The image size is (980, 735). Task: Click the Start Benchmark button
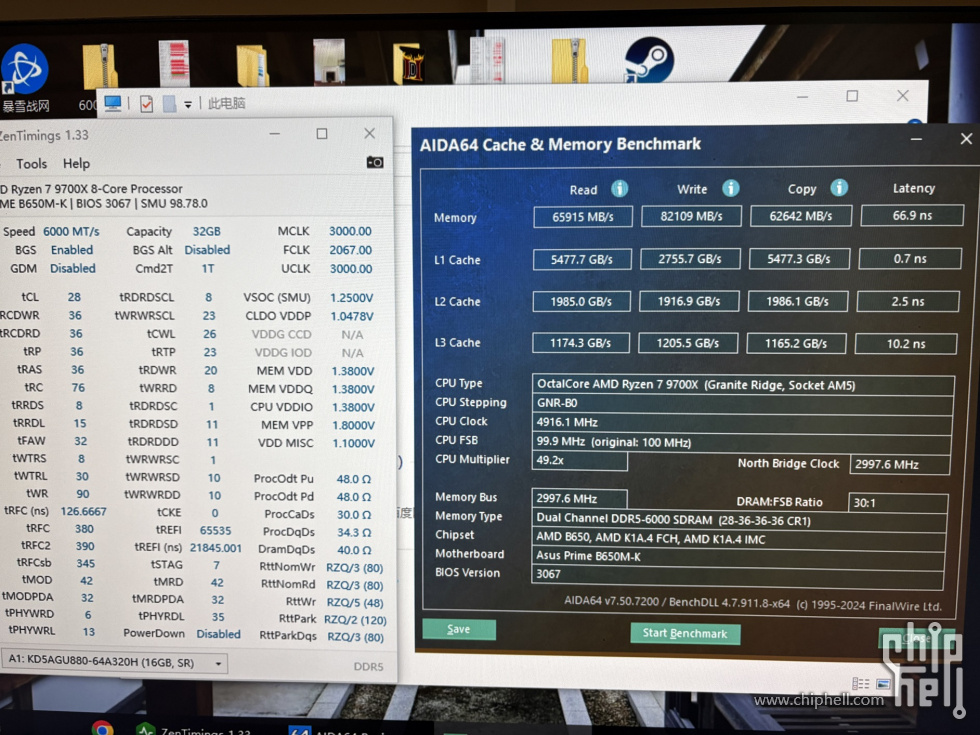point(685,633)
